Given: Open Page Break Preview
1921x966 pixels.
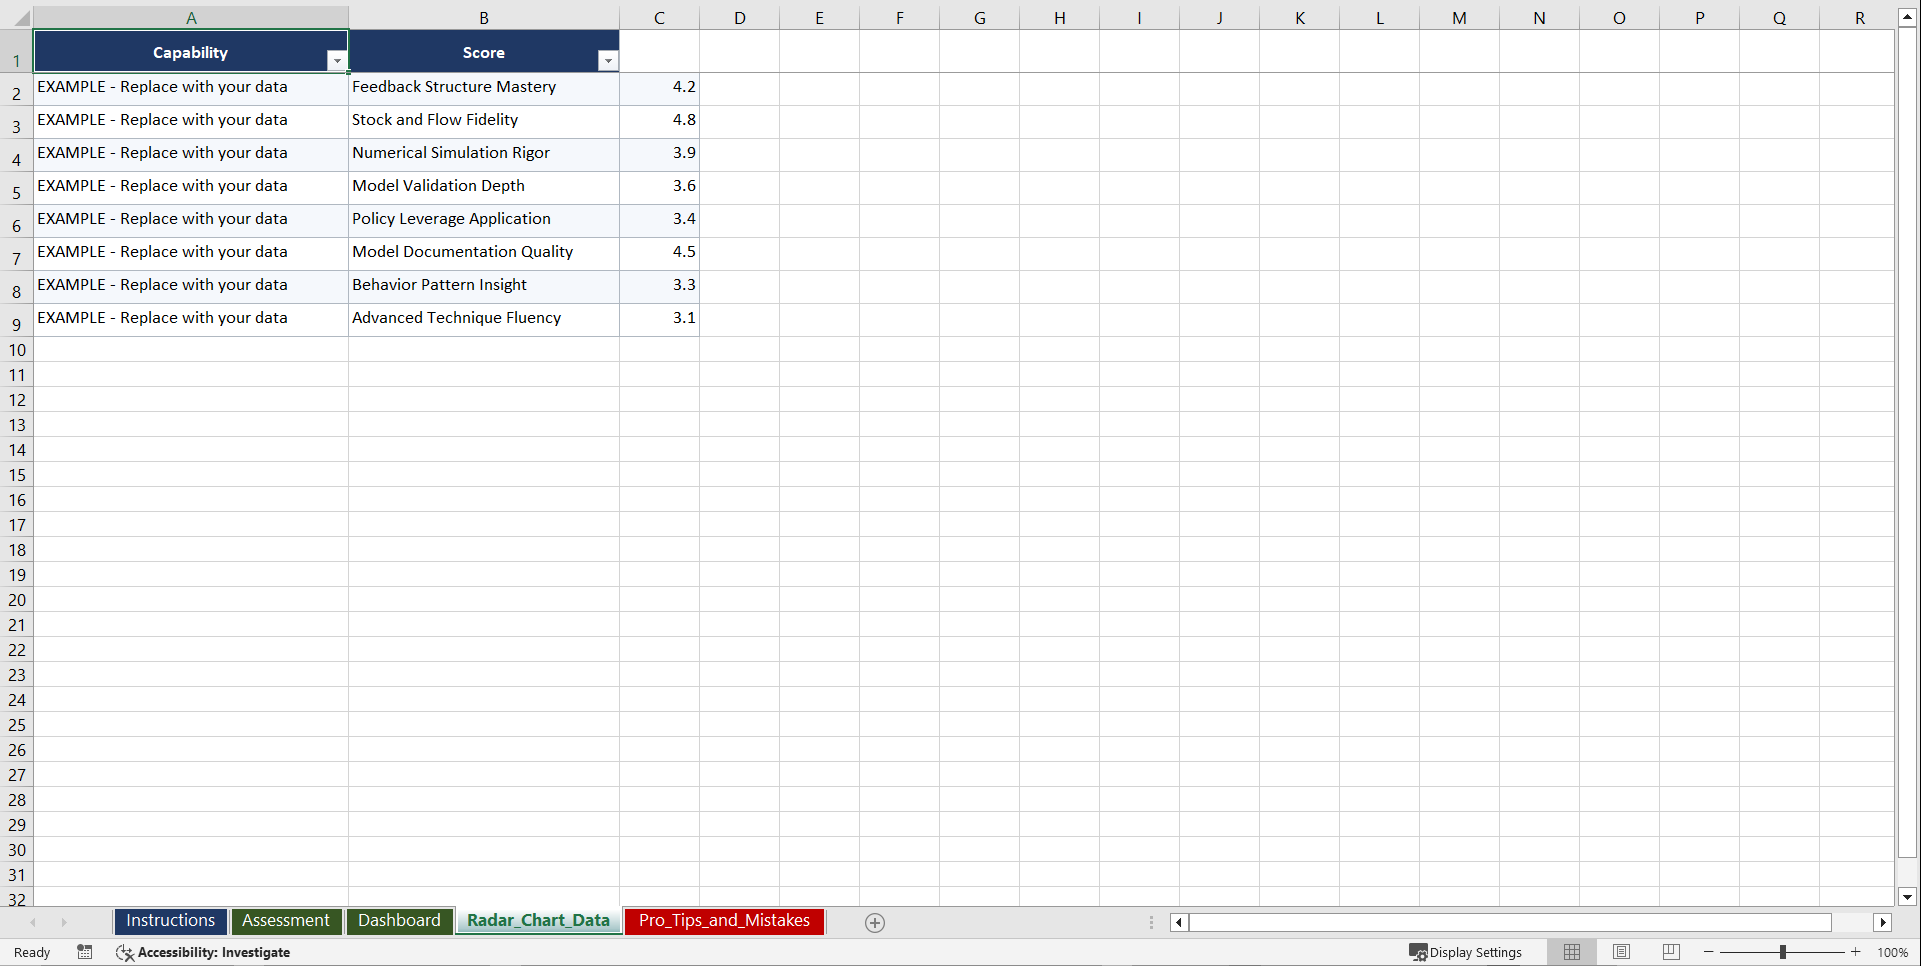Looking at the screenshot, I should (1670, 952).
